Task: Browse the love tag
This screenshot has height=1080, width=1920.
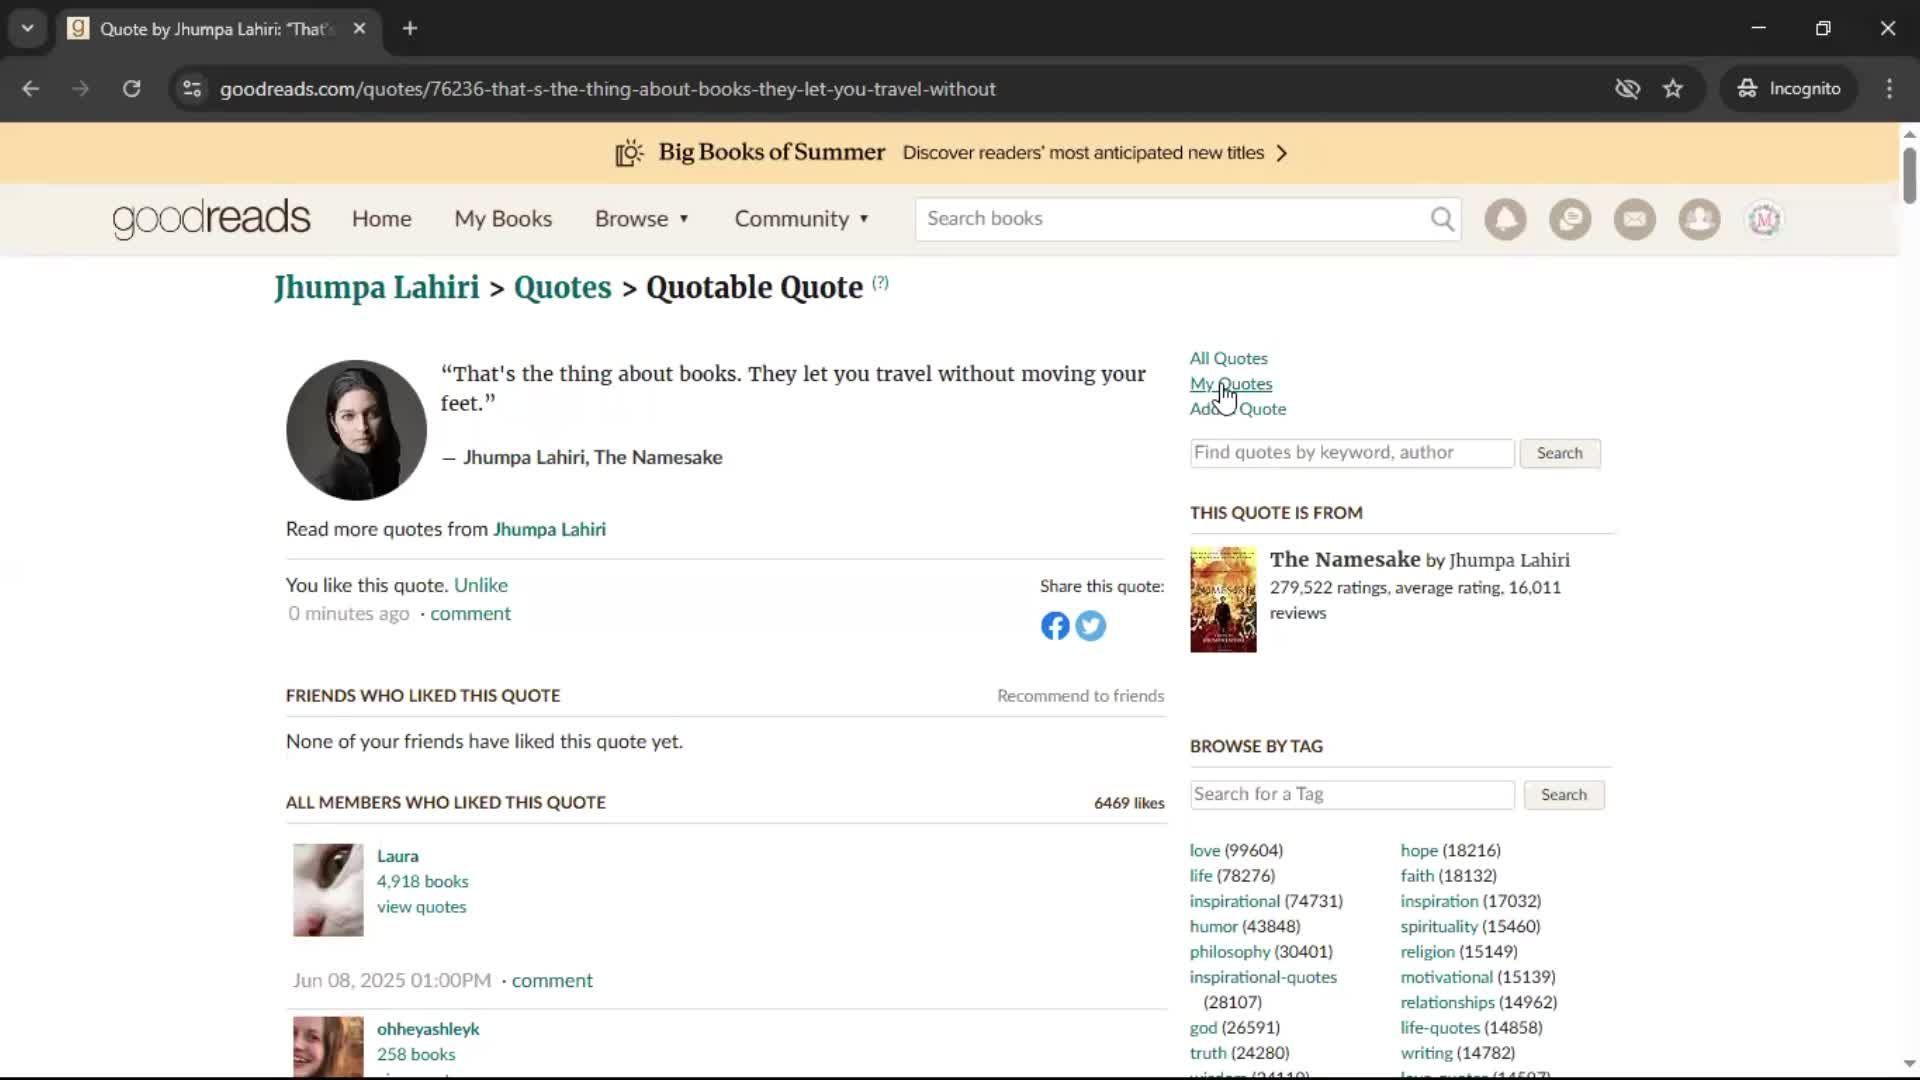Action: coord(1205,850)
